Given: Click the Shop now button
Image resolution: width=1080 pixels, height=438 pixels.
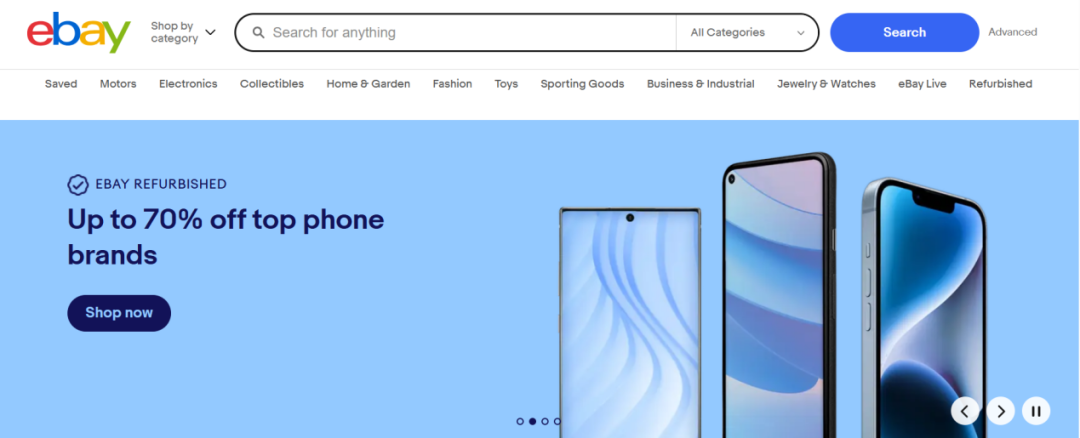Looking at the screenshot, I should click(x=119, y=313).
